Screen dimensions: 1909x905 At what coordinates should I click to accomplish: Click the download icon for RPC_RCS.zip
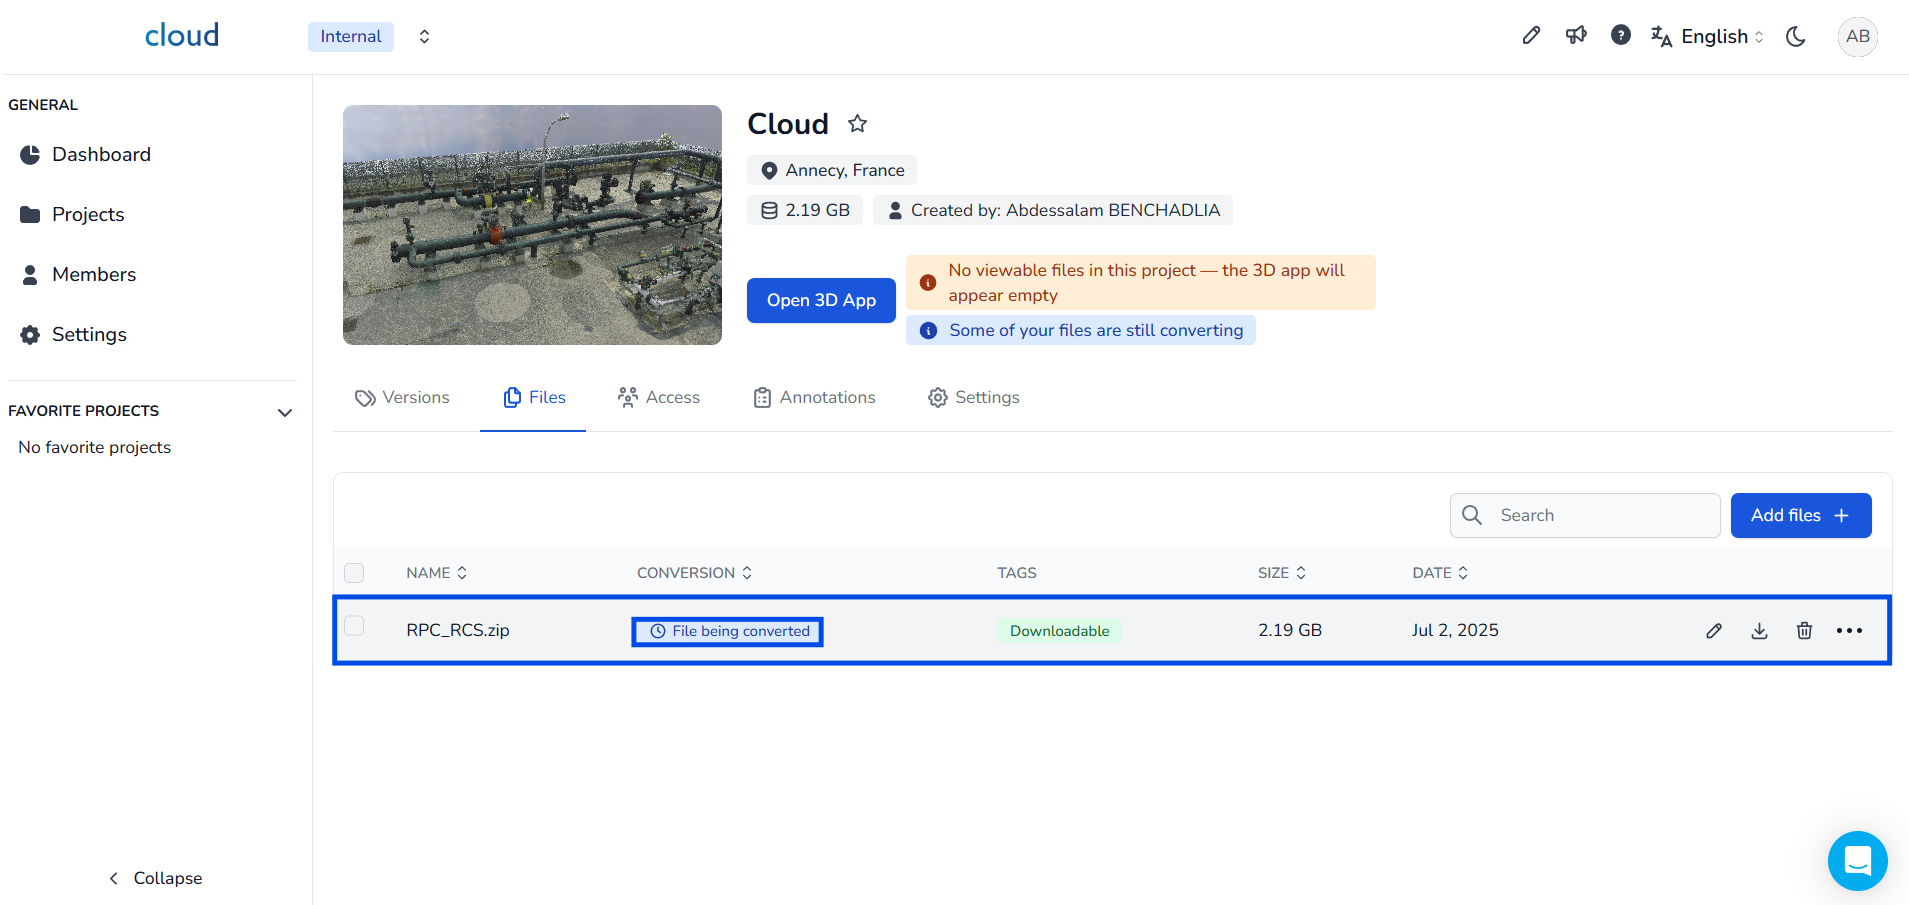[x=1759, y=631]
